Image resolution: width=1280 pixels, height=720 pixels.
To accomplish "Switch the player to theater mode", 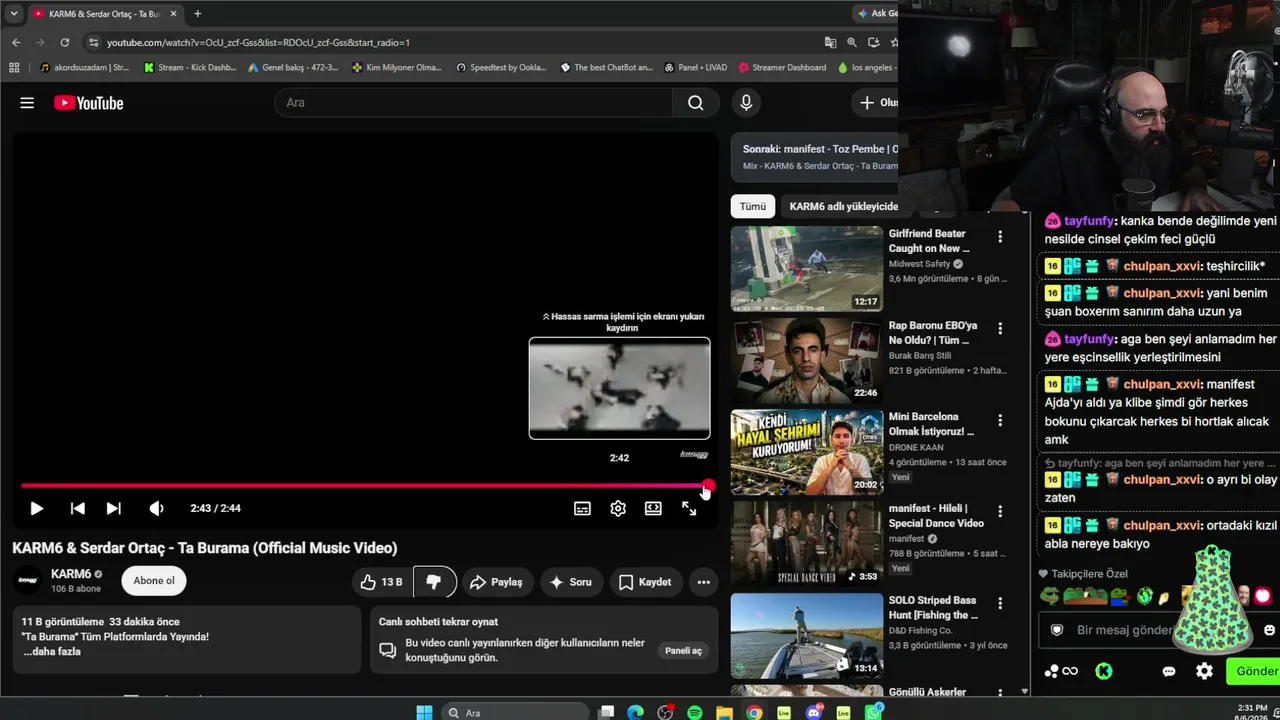I will 653,508.
